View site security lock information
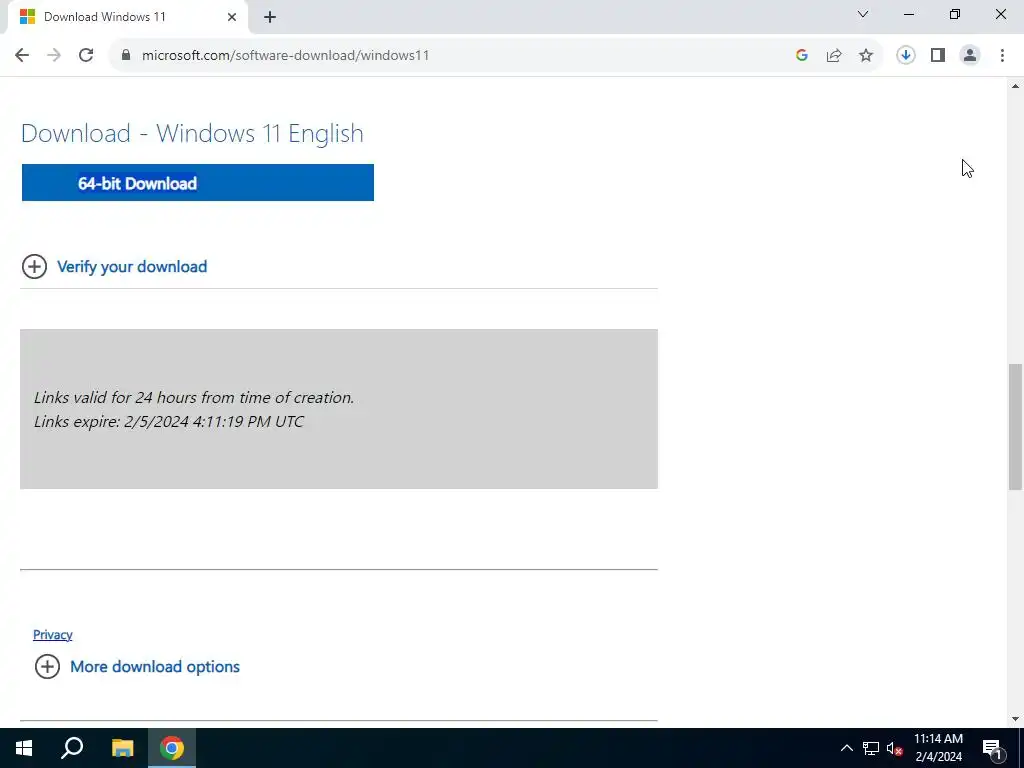Viewport: 1024px width, 768px height. click(126, 56)
